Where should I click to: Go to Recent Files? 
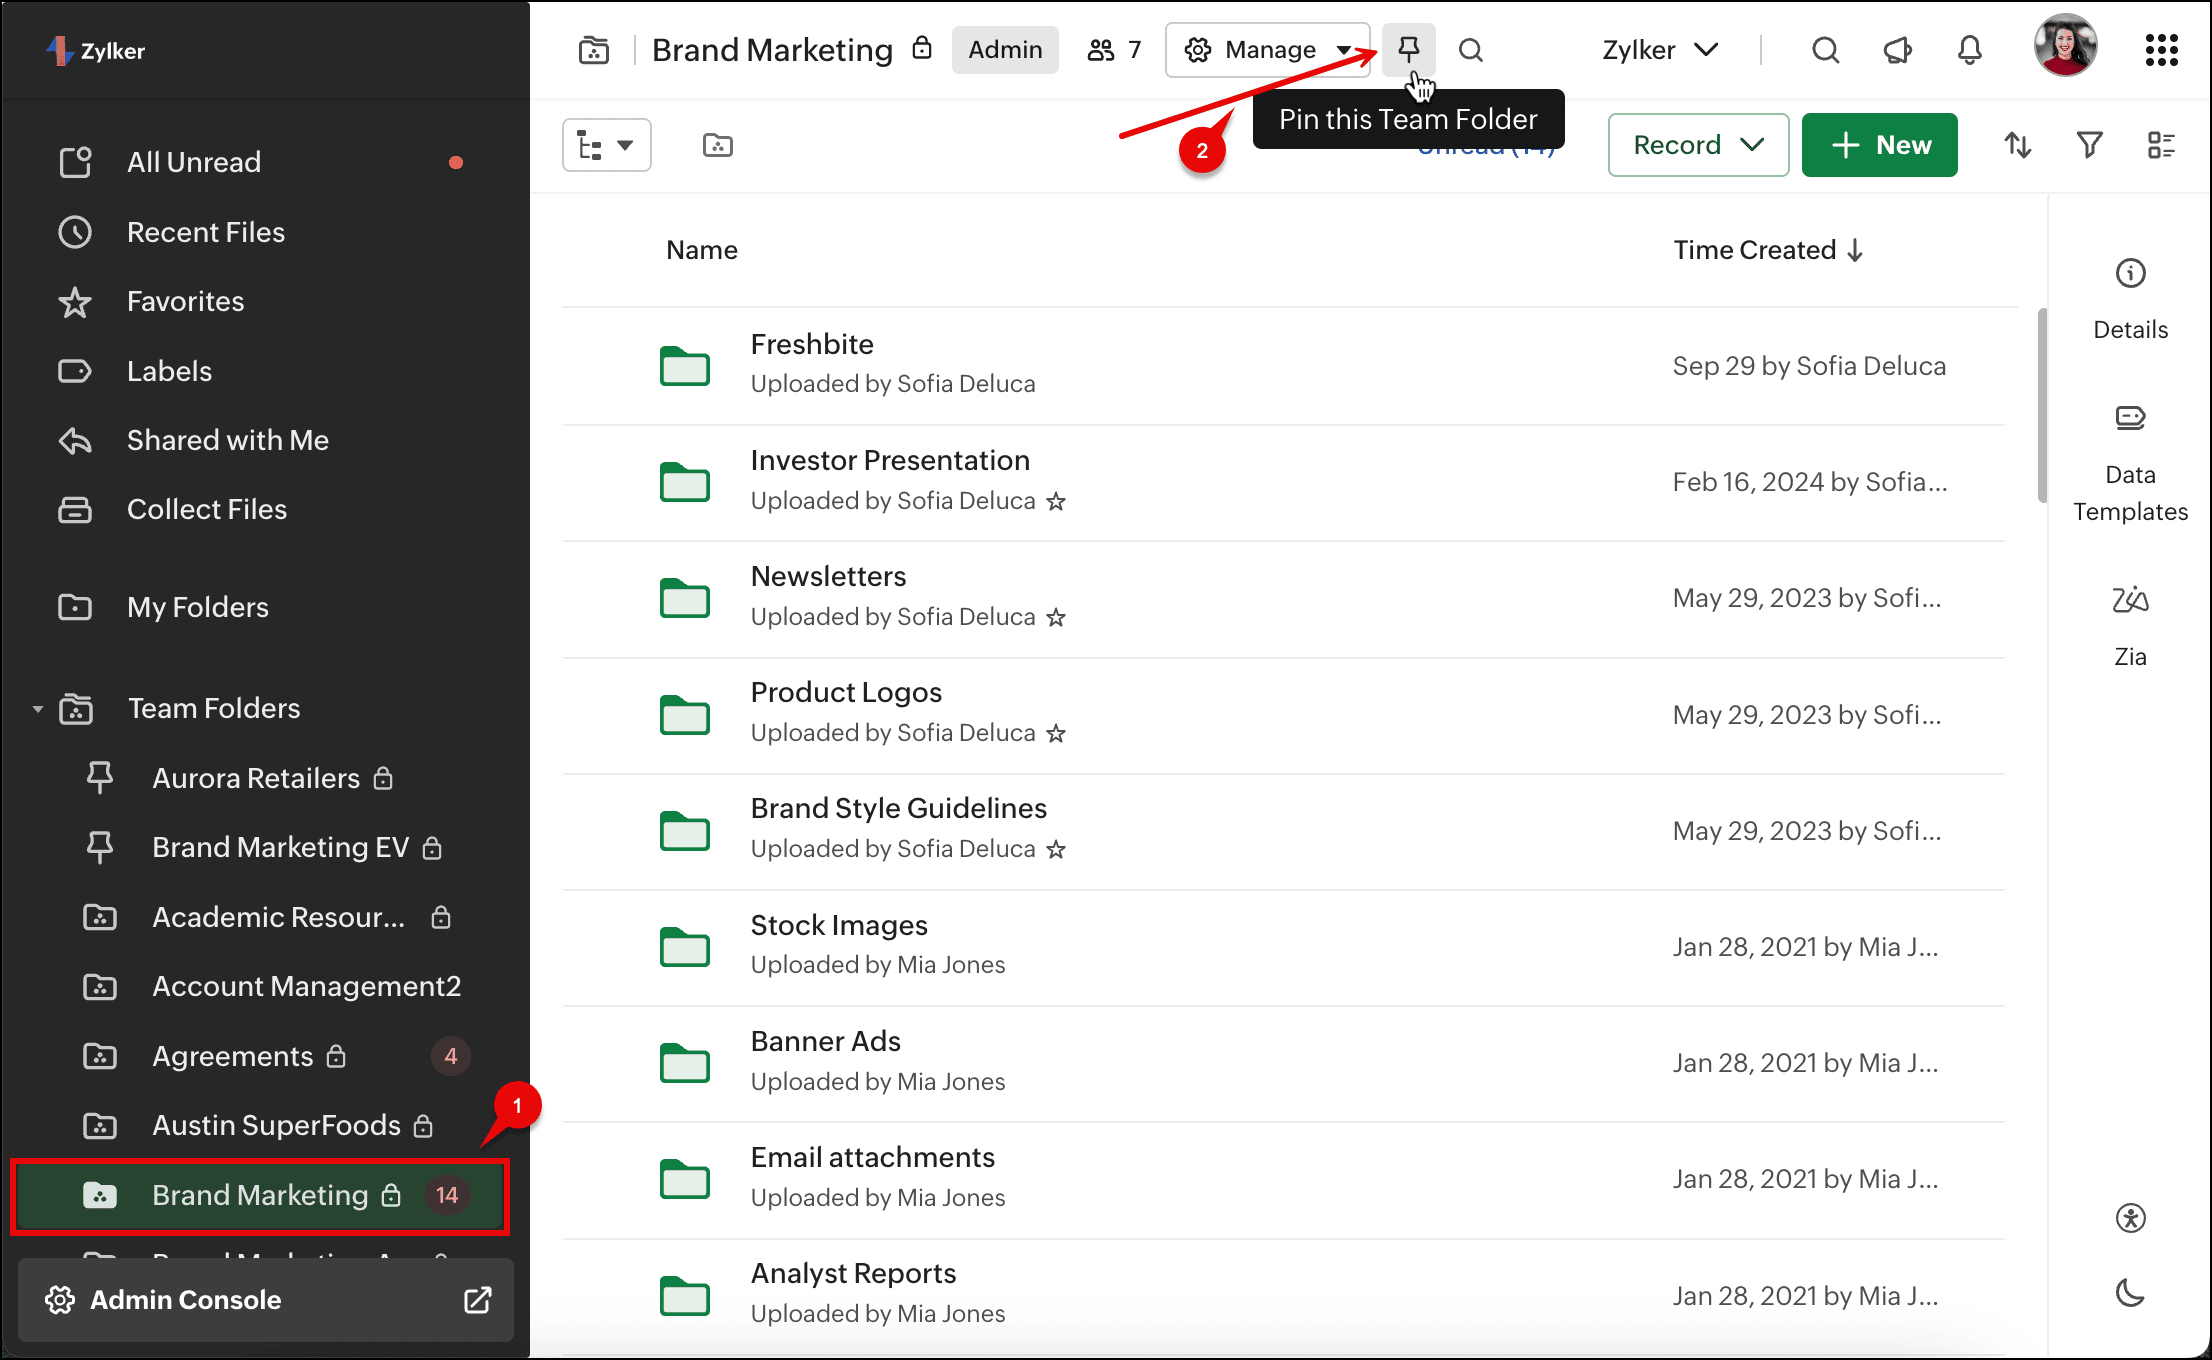pyautogui.click(x=205, y=232)
